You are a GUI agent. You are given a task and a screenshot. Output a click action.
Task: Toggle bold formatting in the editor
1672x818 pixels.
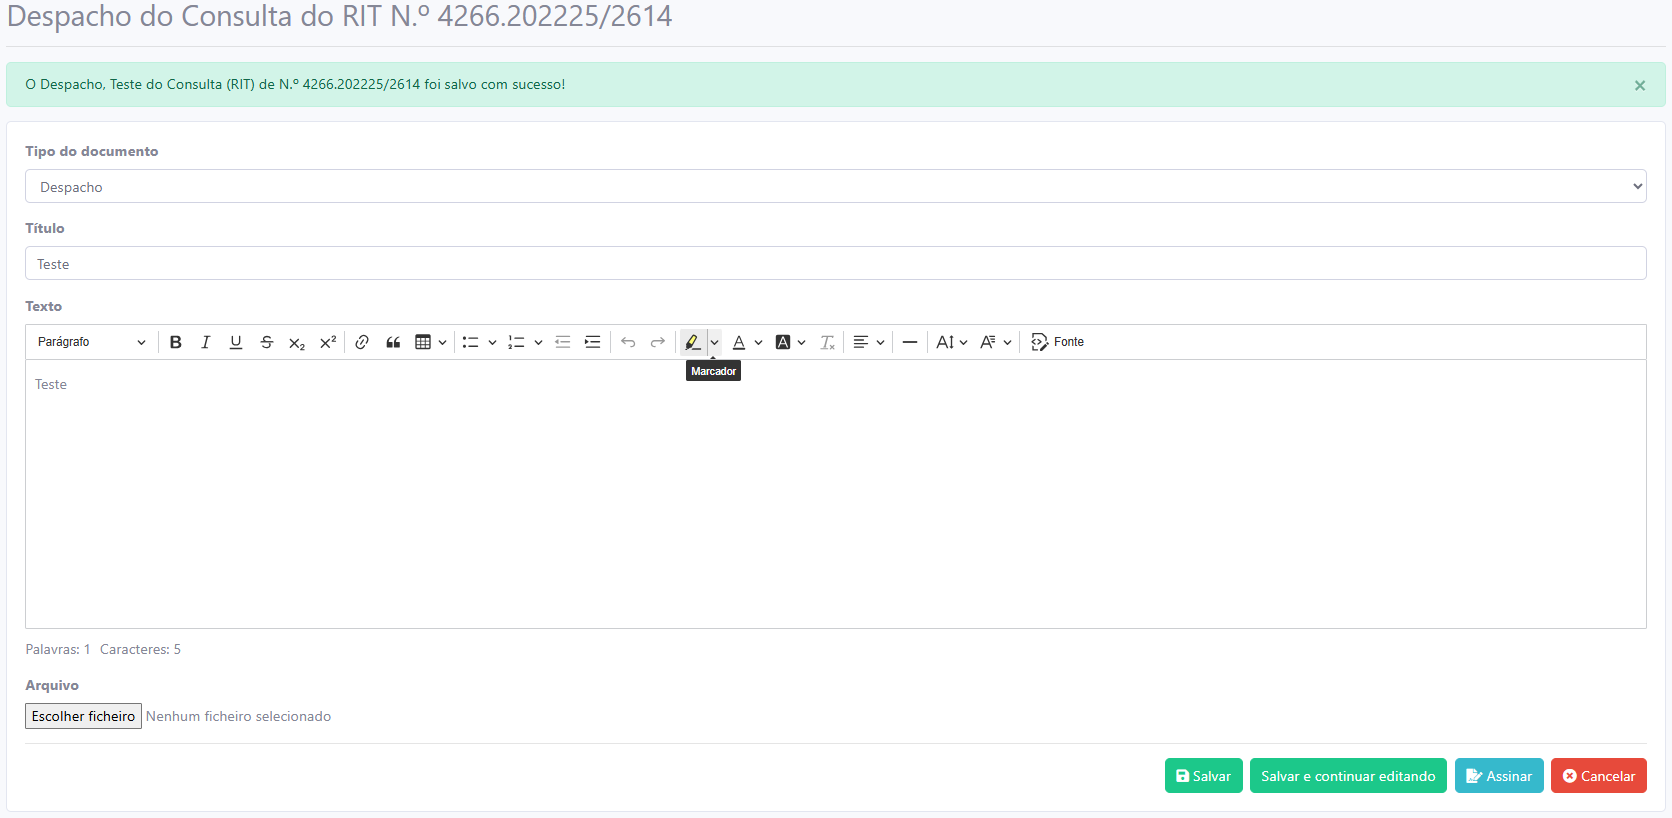coord(176,342)
